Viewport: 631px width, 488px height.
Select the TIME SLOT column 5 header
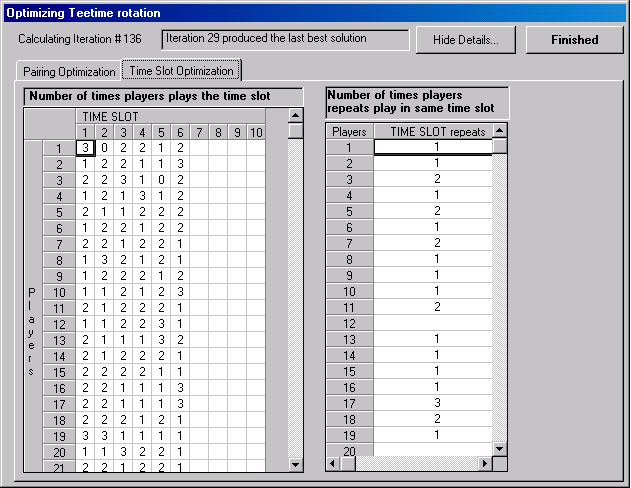(x=161, y=132)
